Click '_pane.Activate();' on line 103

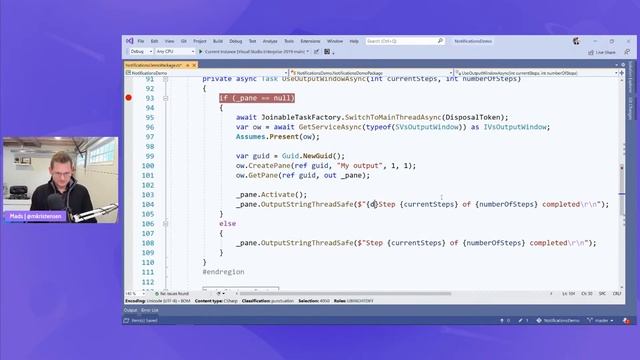[271, 195]
